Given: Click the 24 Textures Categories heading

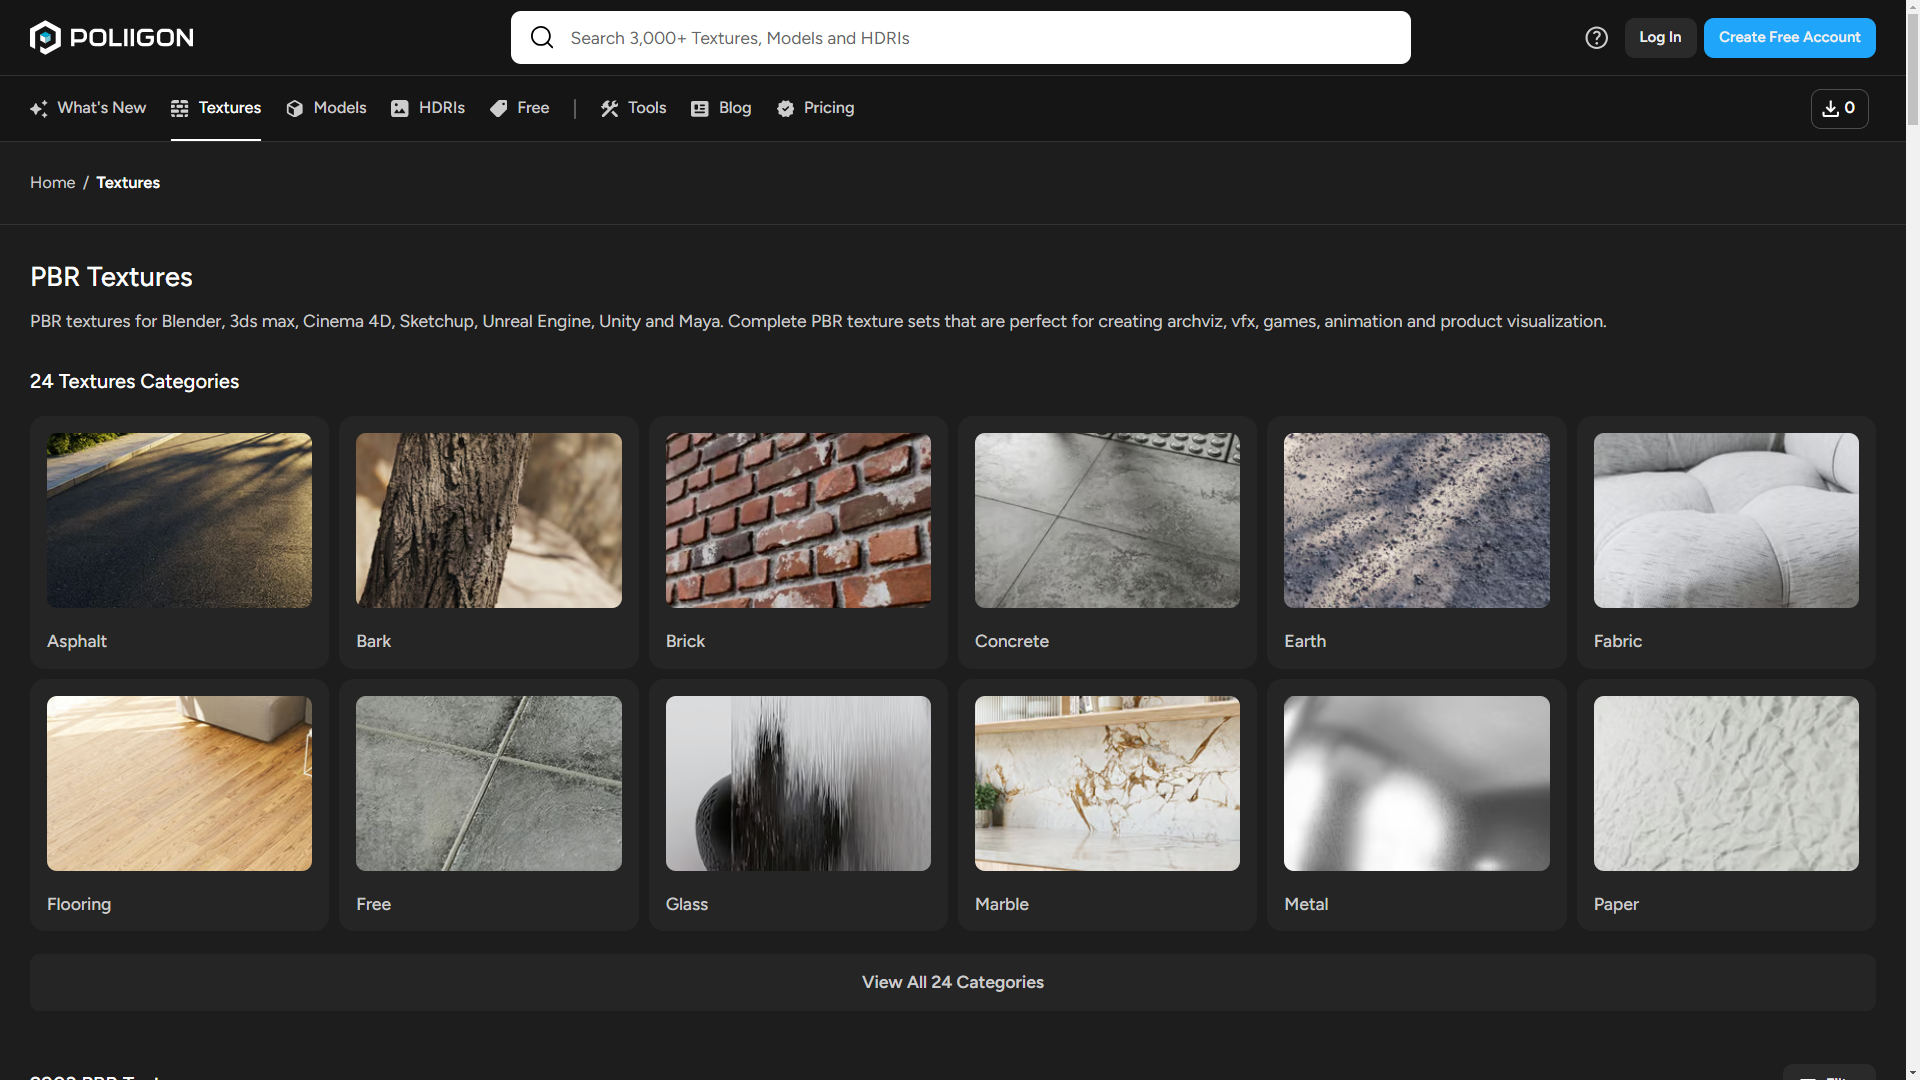Looking at the screenshot, I should tap(134, 382).
